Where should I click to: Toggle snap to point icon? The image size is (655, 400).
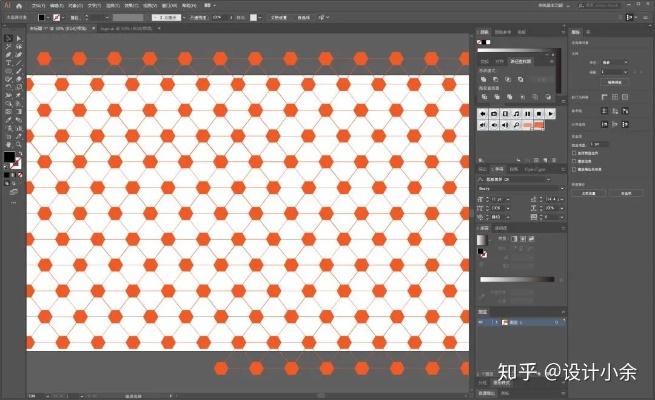[604, 124]
